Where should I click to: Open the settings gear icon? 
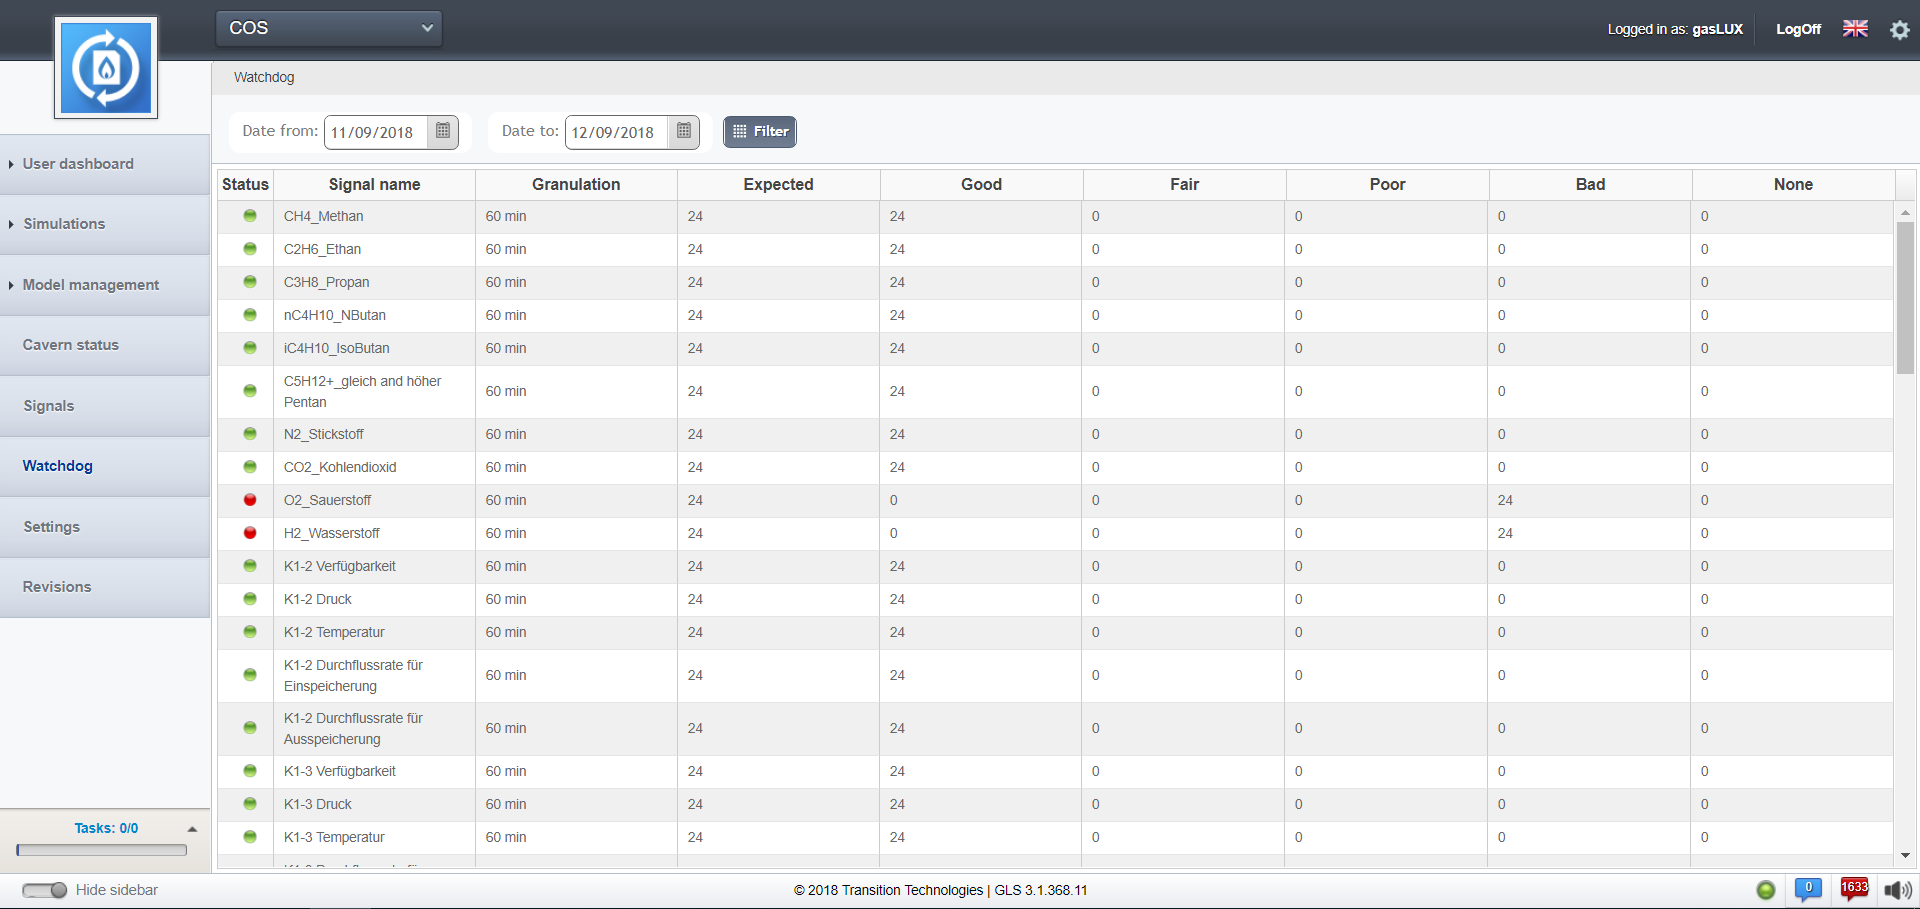click(x=1899, y=30)
